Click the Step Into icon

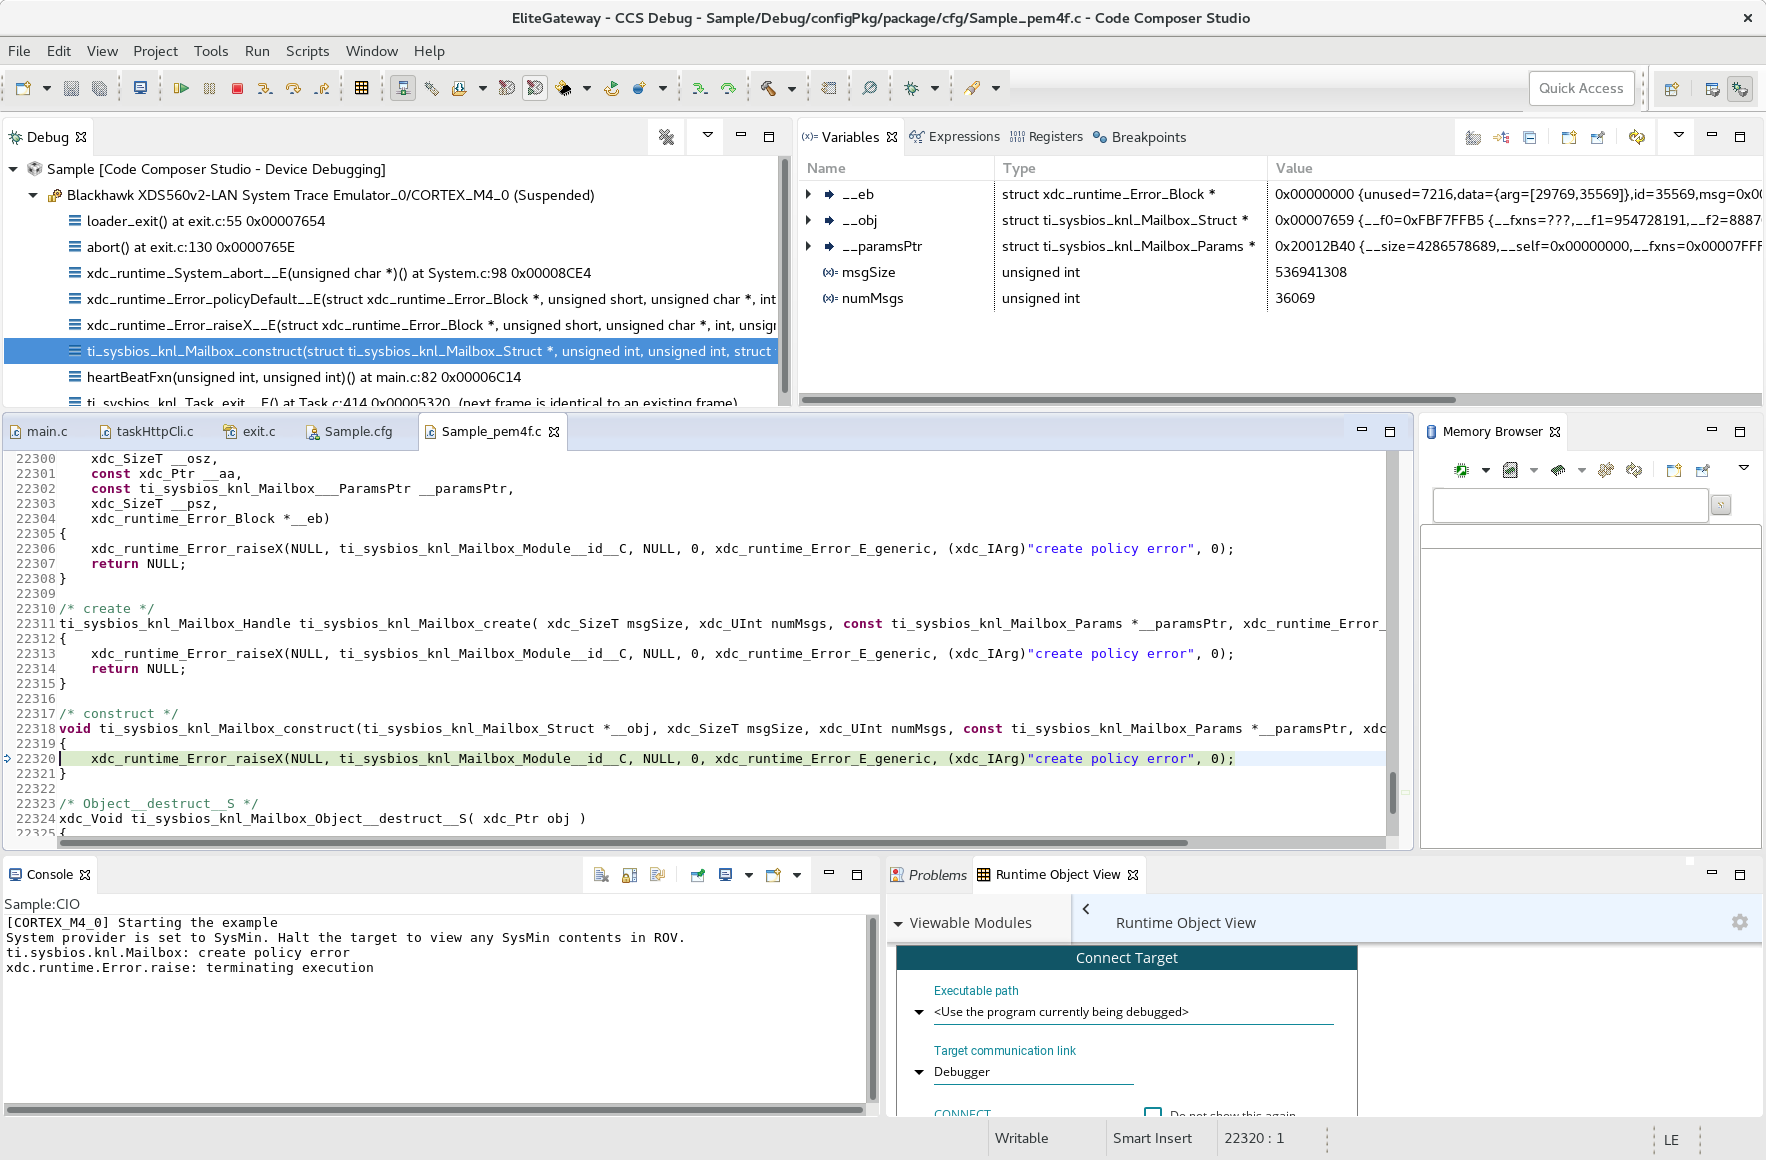[265, 88]
